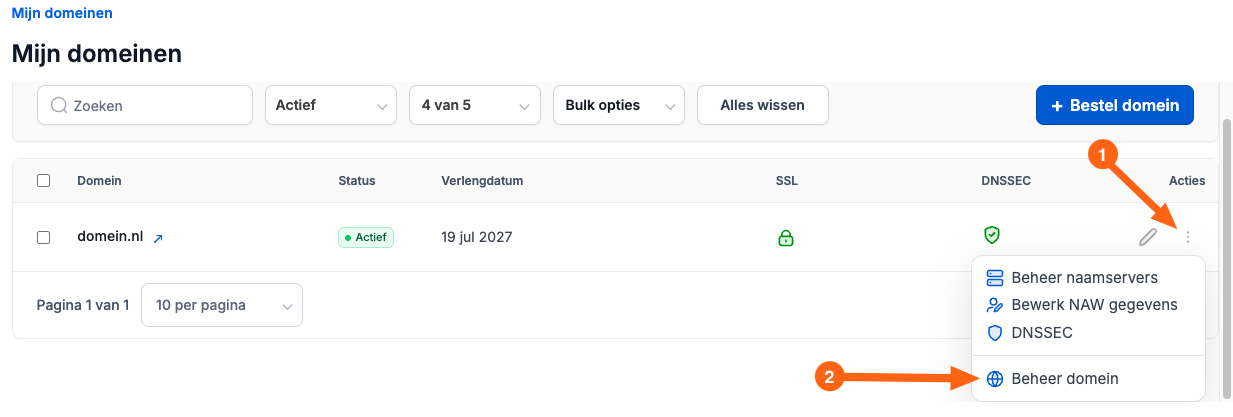The height and width of the screenshot is (417, 1233).
Task: Click the server icon beside Beheer naamservers
Action: tap(994, 277)
